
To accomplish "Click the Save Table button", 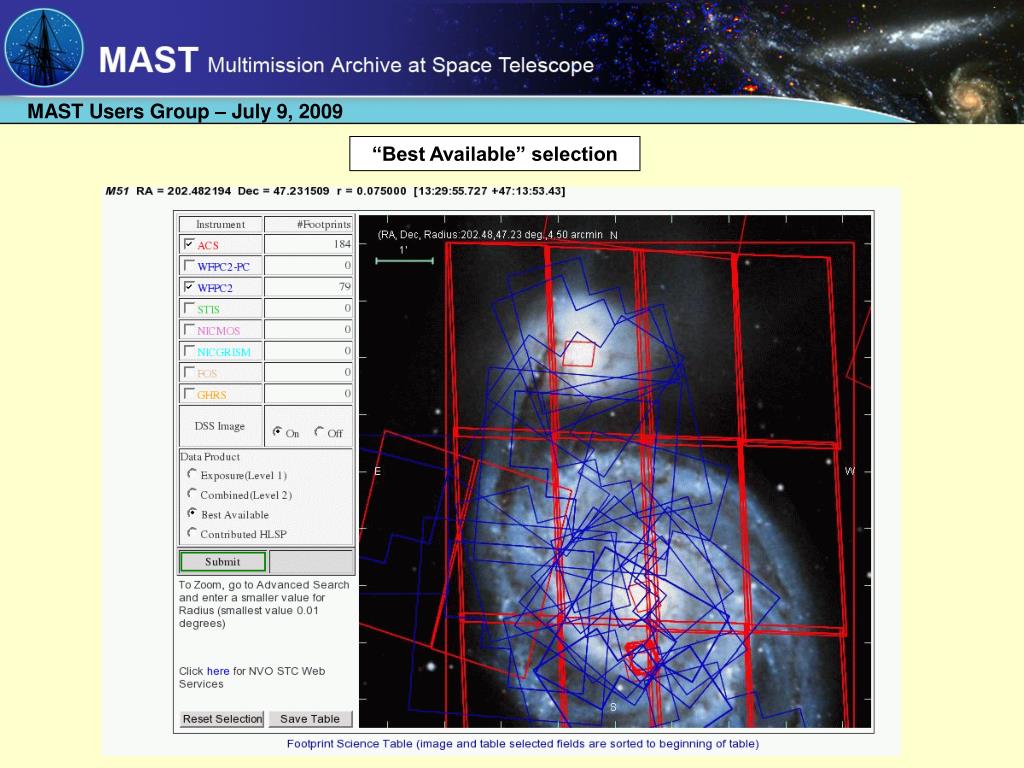I will point(310,718).
